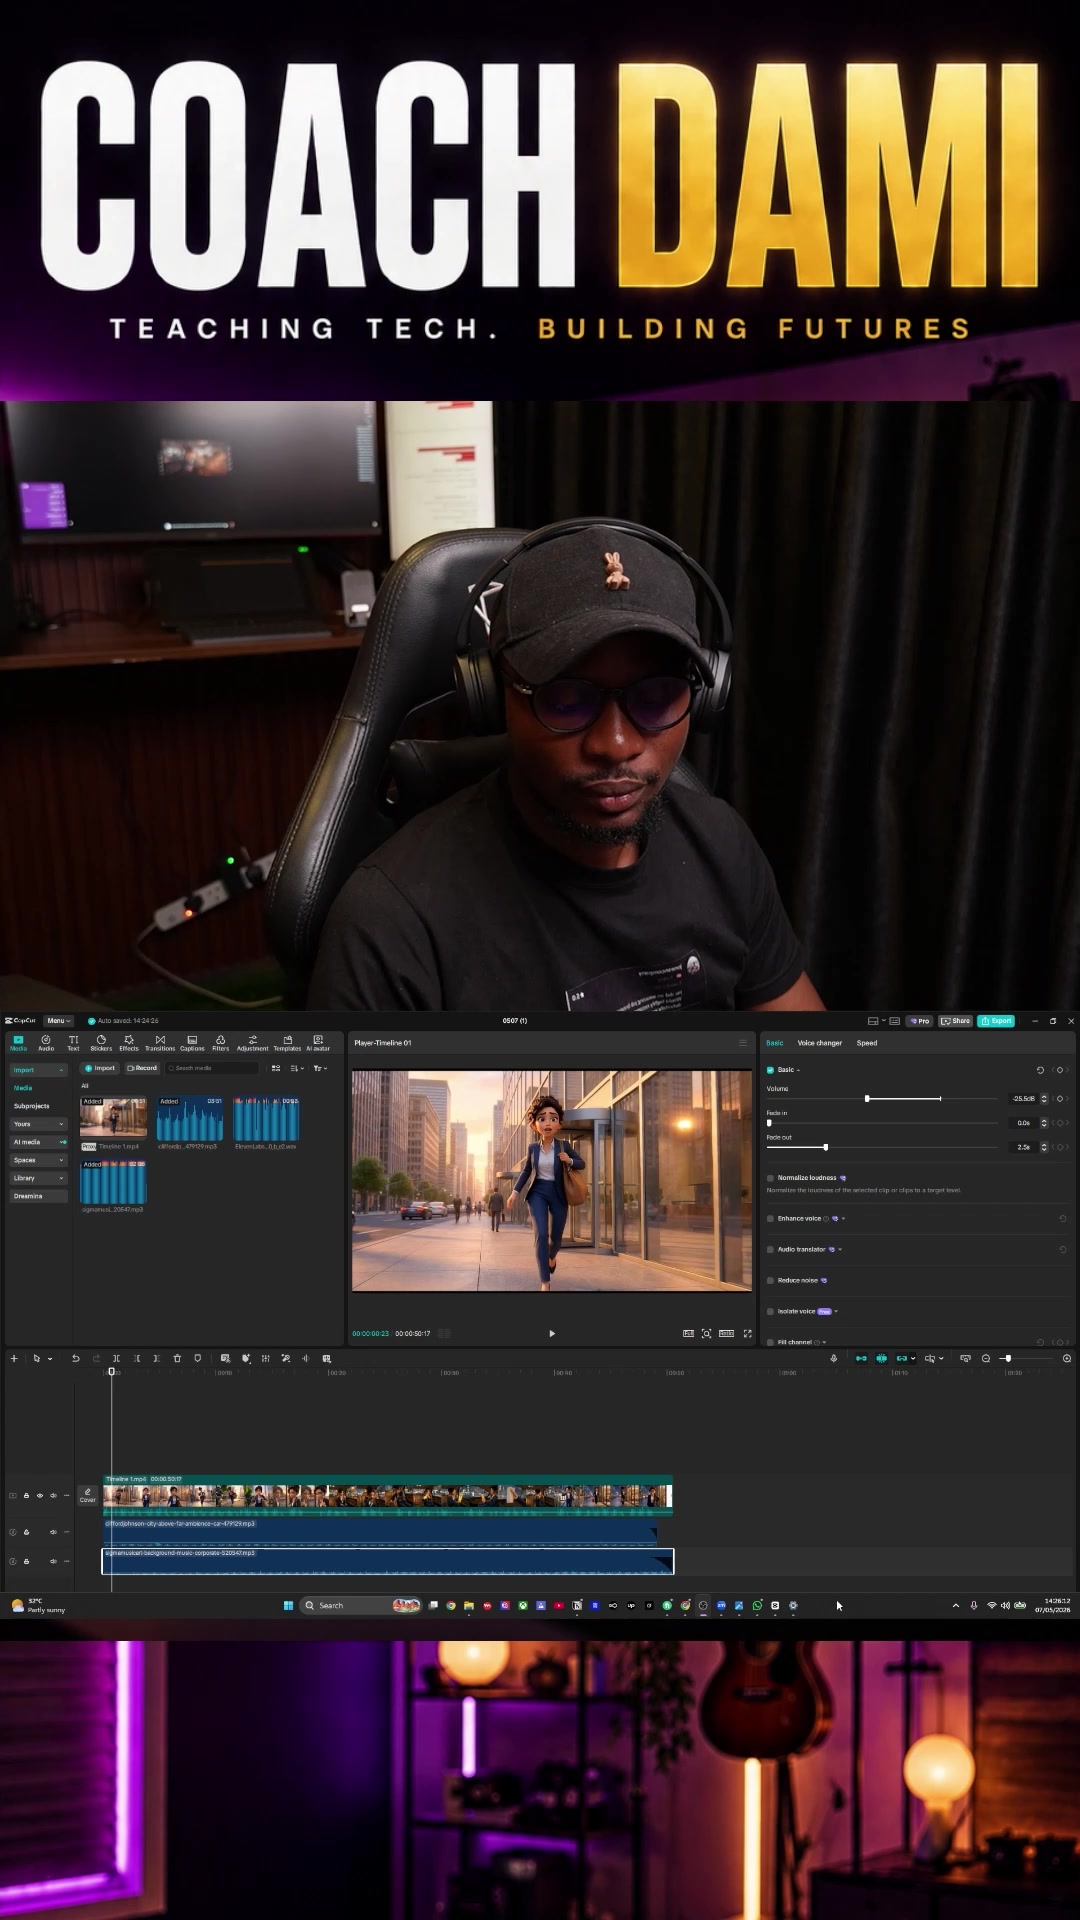
Task: Open the Media panel icon
Action: tap(18, 1043)
